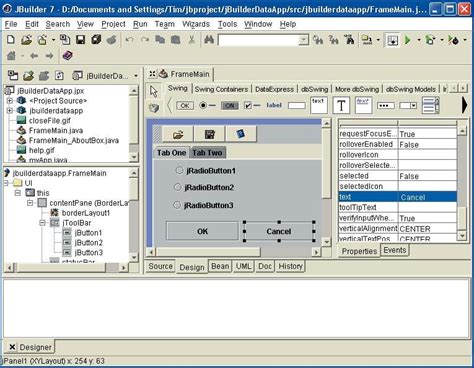The height and width of the screenshot is (368, 474).
Task: Open the File menu
Action: coord(11,24)
